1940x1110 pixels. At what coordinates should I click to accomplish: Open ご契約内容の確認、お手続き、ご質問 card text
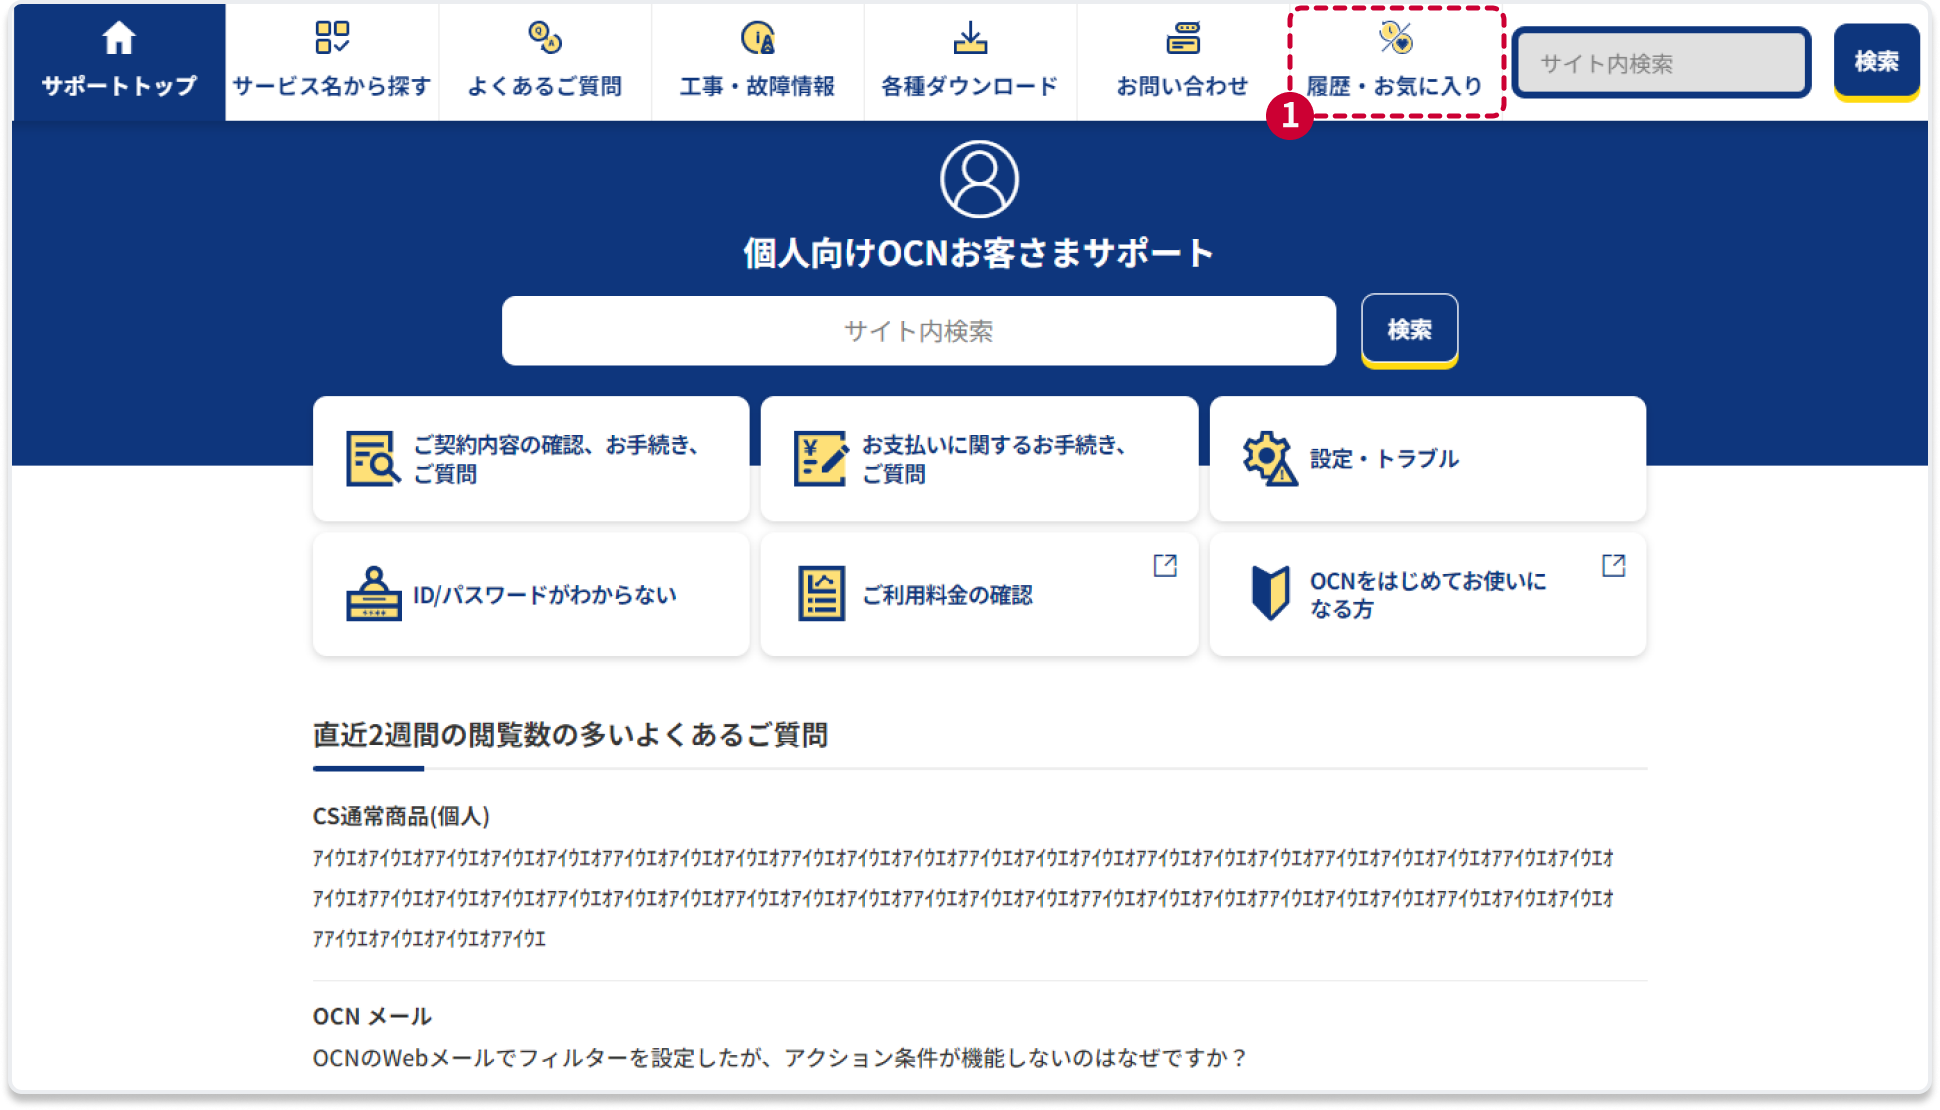(x=557, y=459)
